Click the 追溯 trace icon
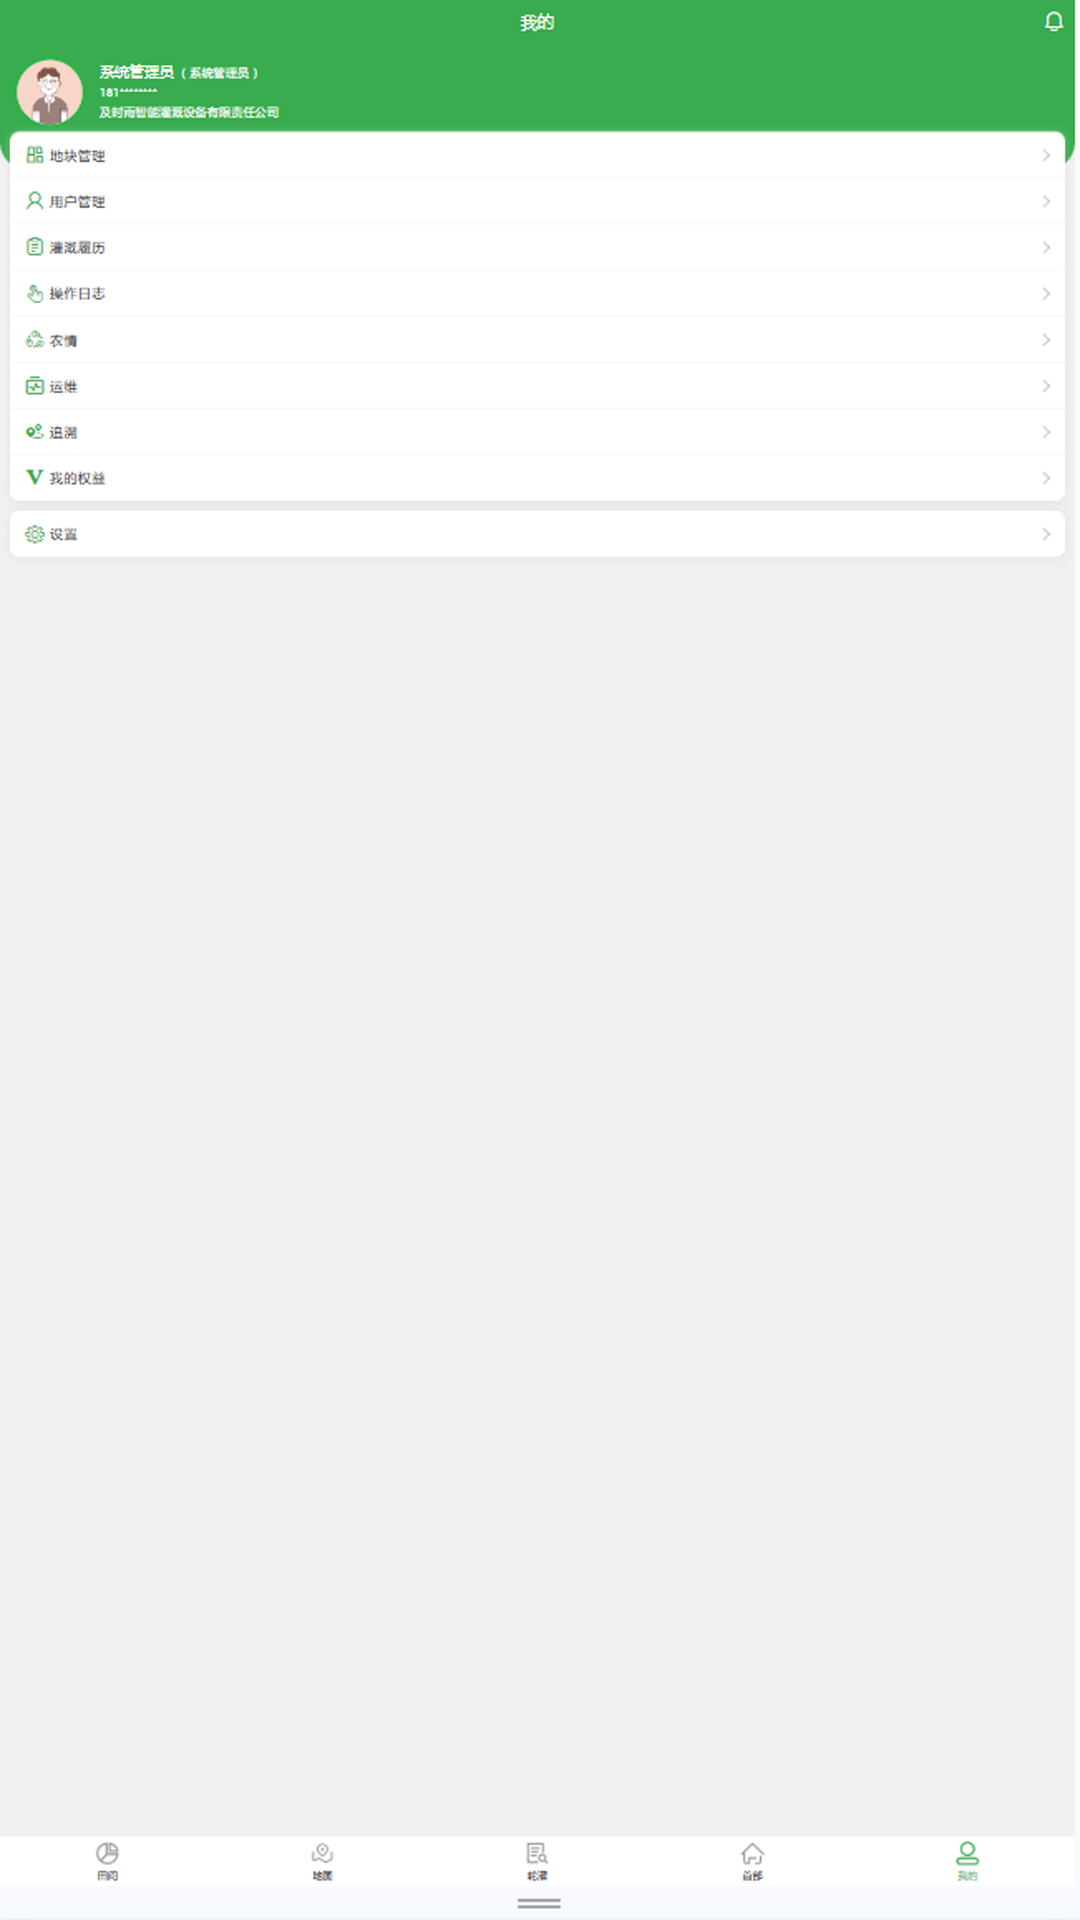This screenshot has height=1920, width=1080. coord(35,432)
